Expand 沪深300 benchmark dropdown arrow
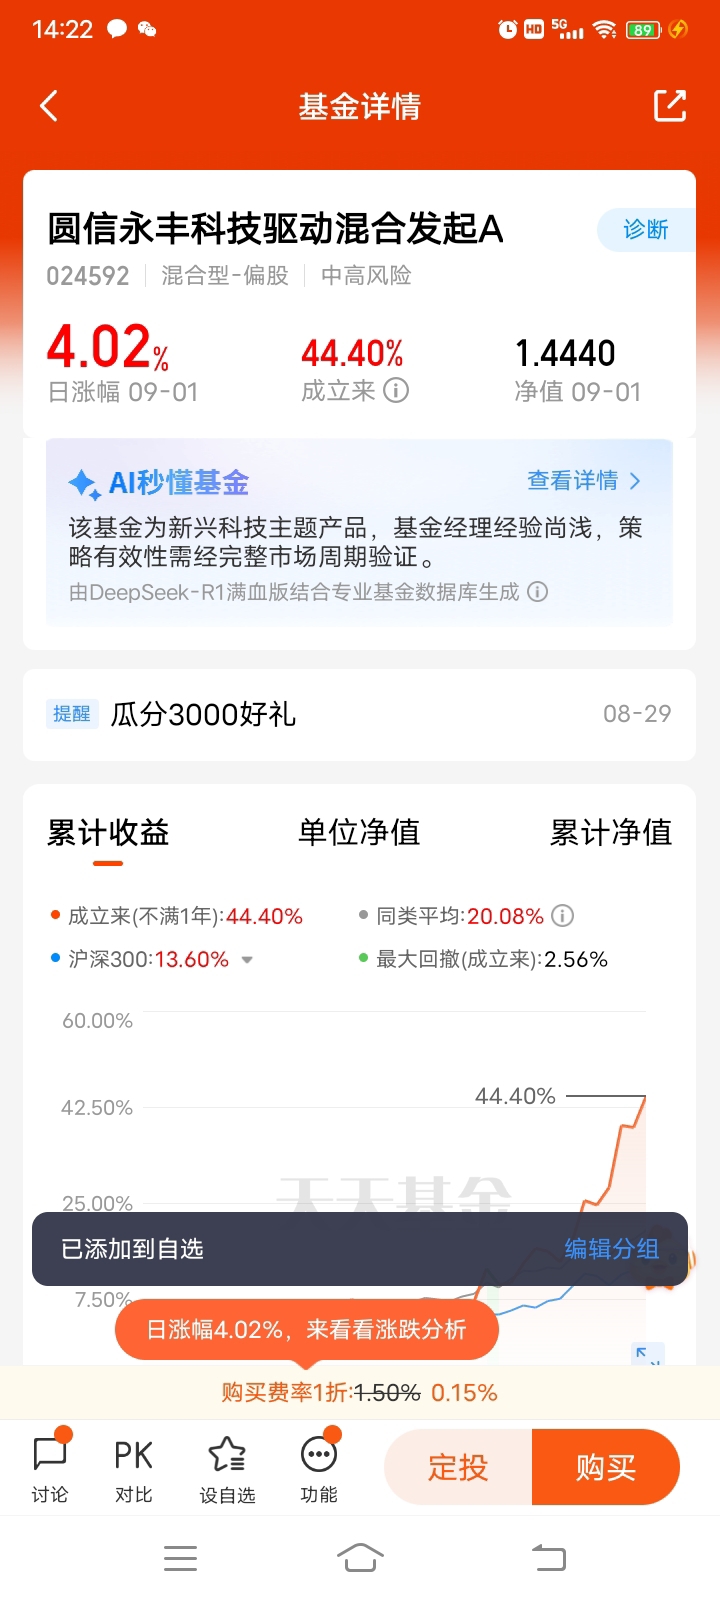The height and width of the screenshot is (1600, 720). coord(247,960)
